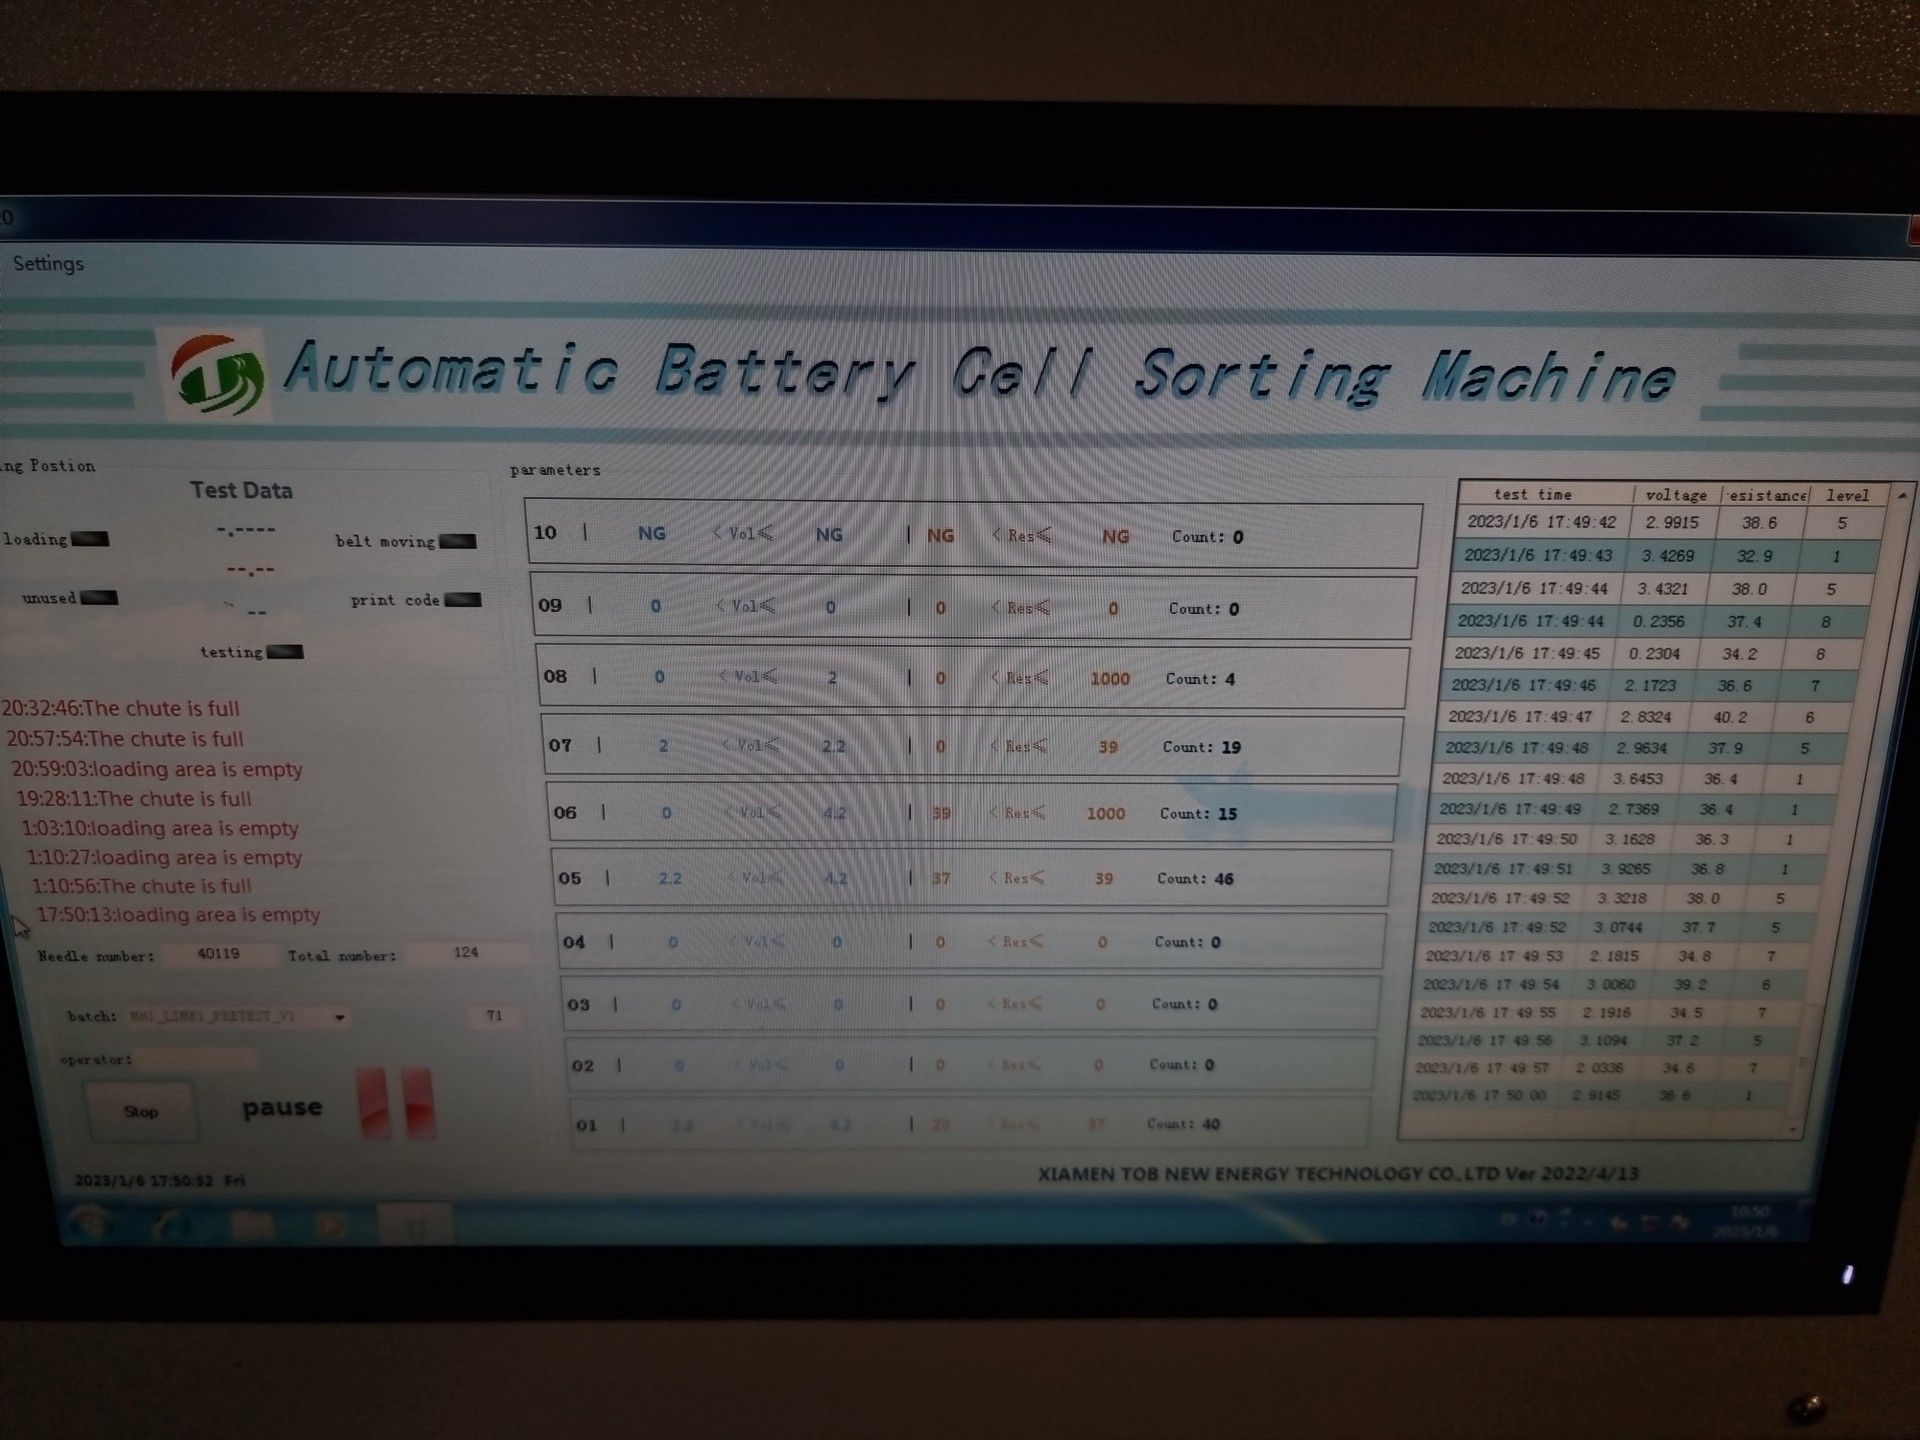Select the running sorting app taskbar button
Viewport: 1920px width, 1440px height.
pos(414,1225)
